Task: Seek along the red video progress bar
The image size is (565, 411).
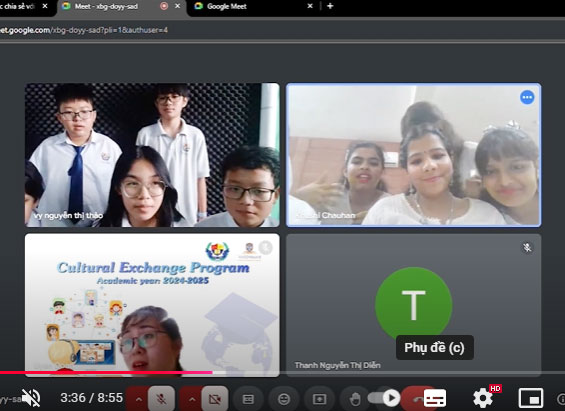Action: click(106, 372)
